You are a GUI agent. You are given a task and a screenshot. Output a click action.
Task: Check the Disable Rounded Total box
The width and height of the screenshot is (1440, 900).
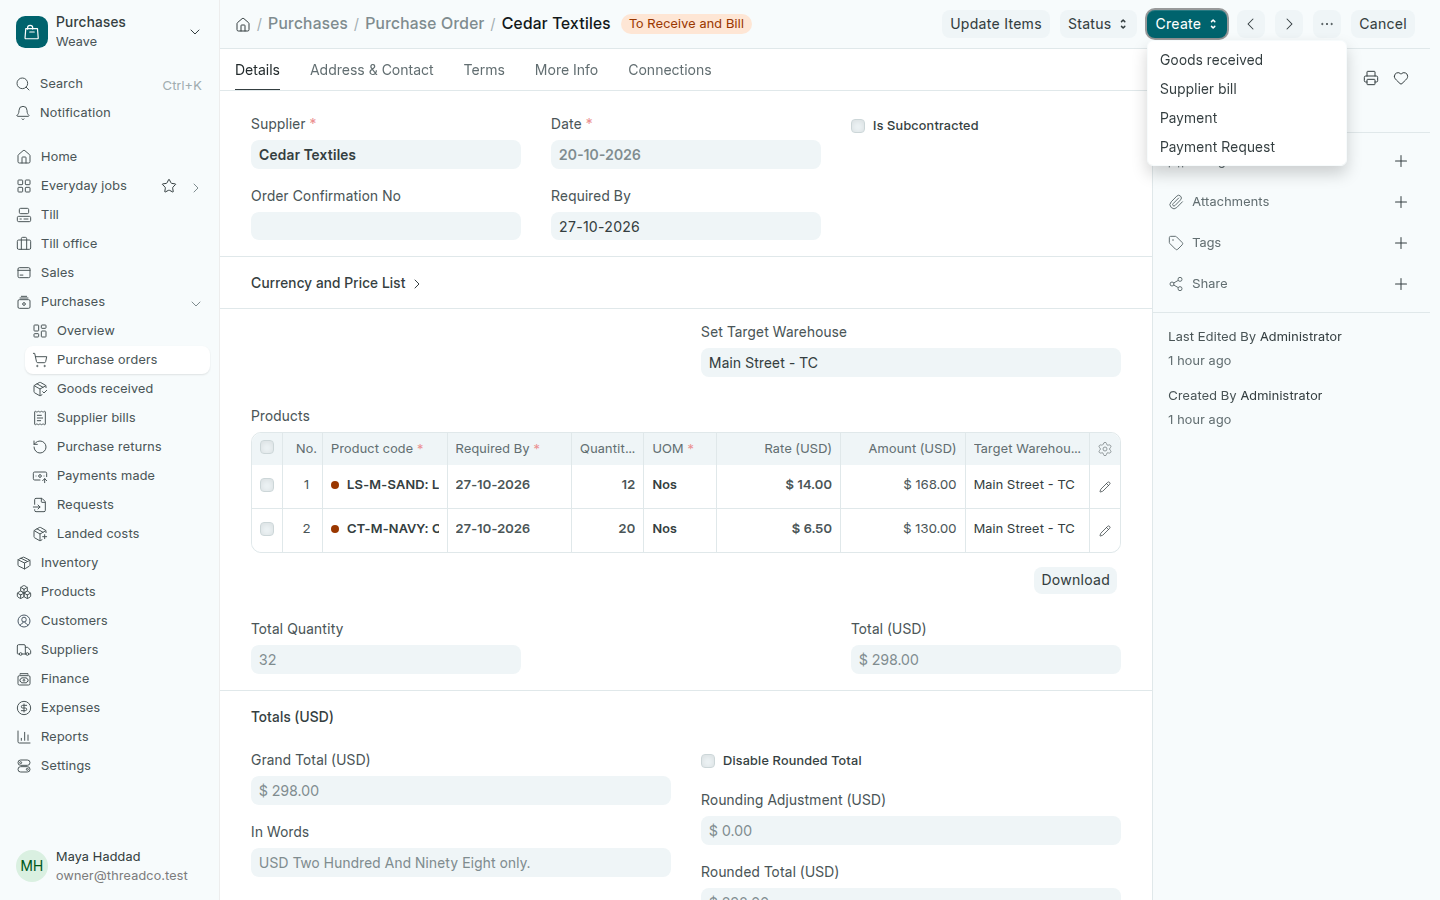708,761
